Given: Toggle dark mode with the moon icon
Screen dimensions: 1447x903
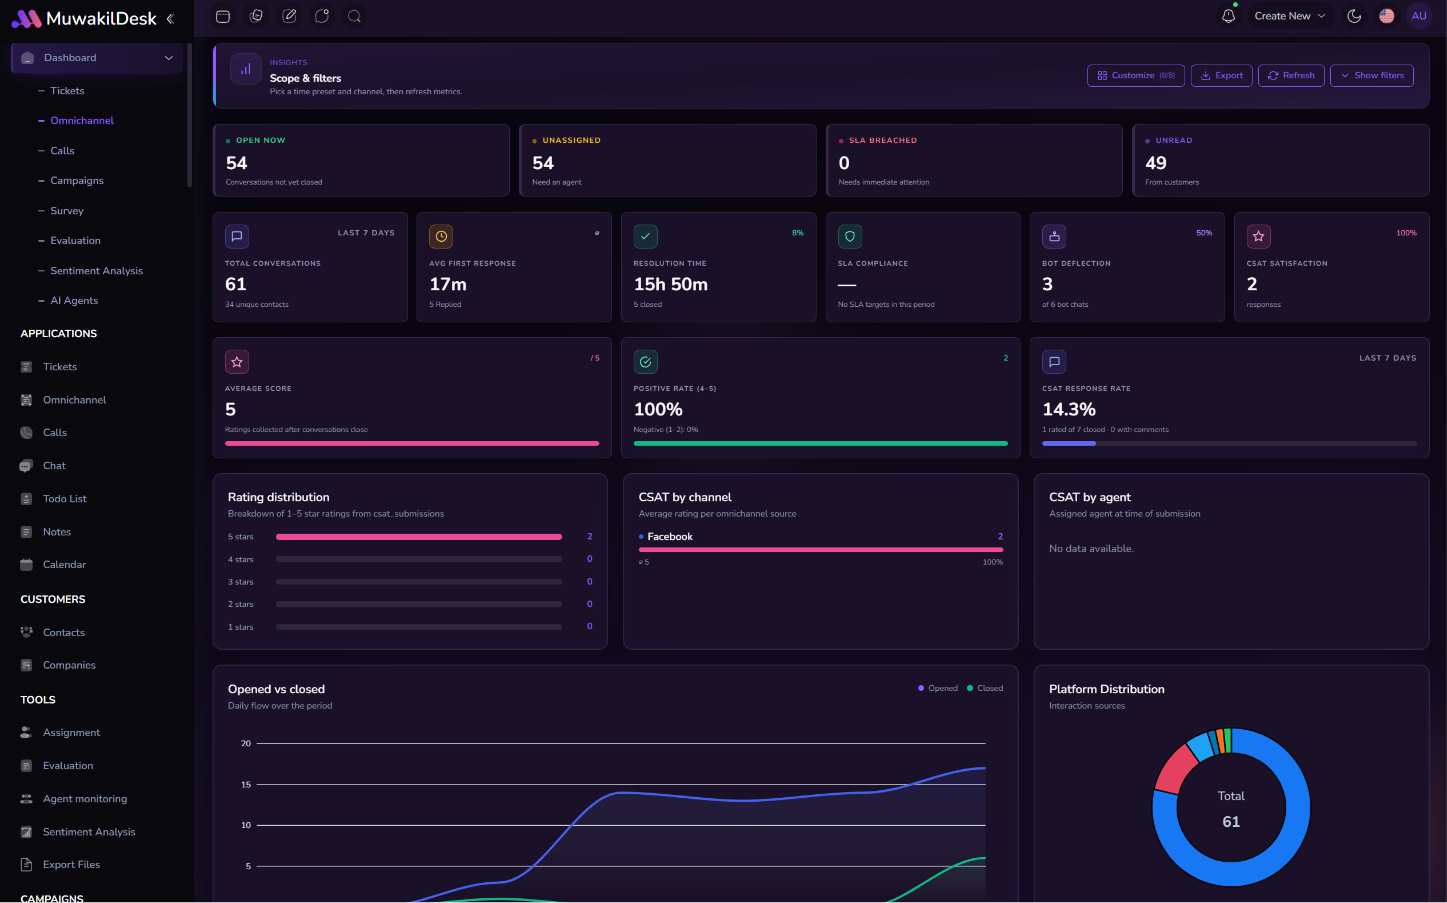Looking at the screenshot, I should pyautogui.click(x=1354, y=16).
